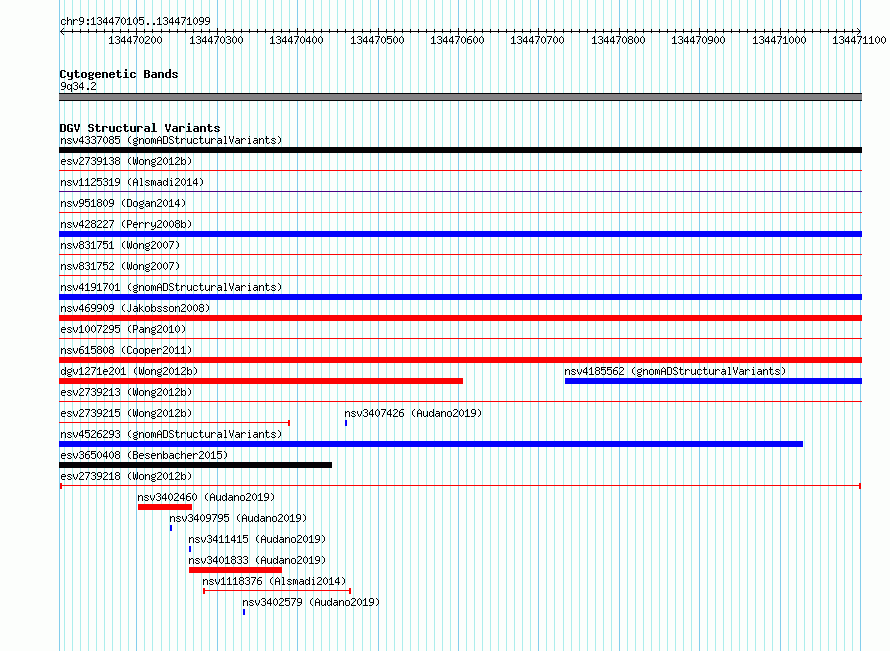The height and width of the screenshot is (651, 890).
Task: Open variant nsv831752 (Wong2007)
Action: (x=120, y=266)
